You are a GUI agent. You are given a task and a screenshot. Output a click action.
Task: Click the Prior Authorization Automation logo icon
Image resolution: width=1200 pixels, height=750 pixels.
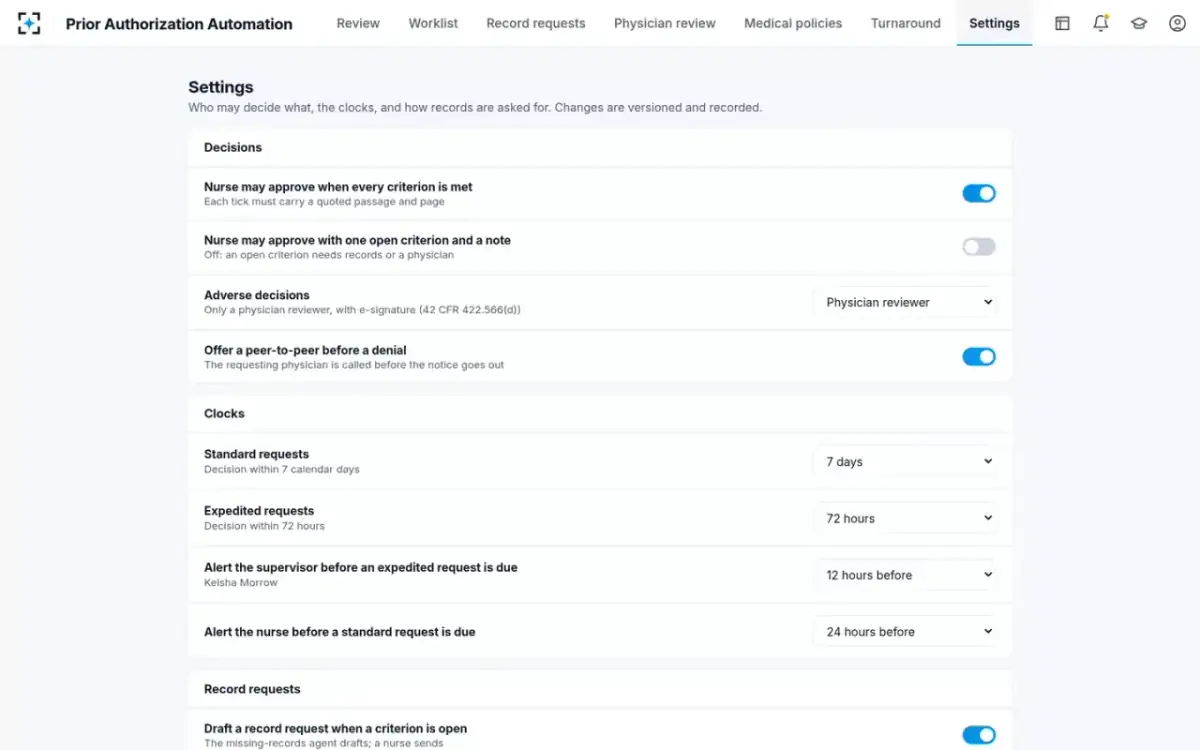[29, 23]
